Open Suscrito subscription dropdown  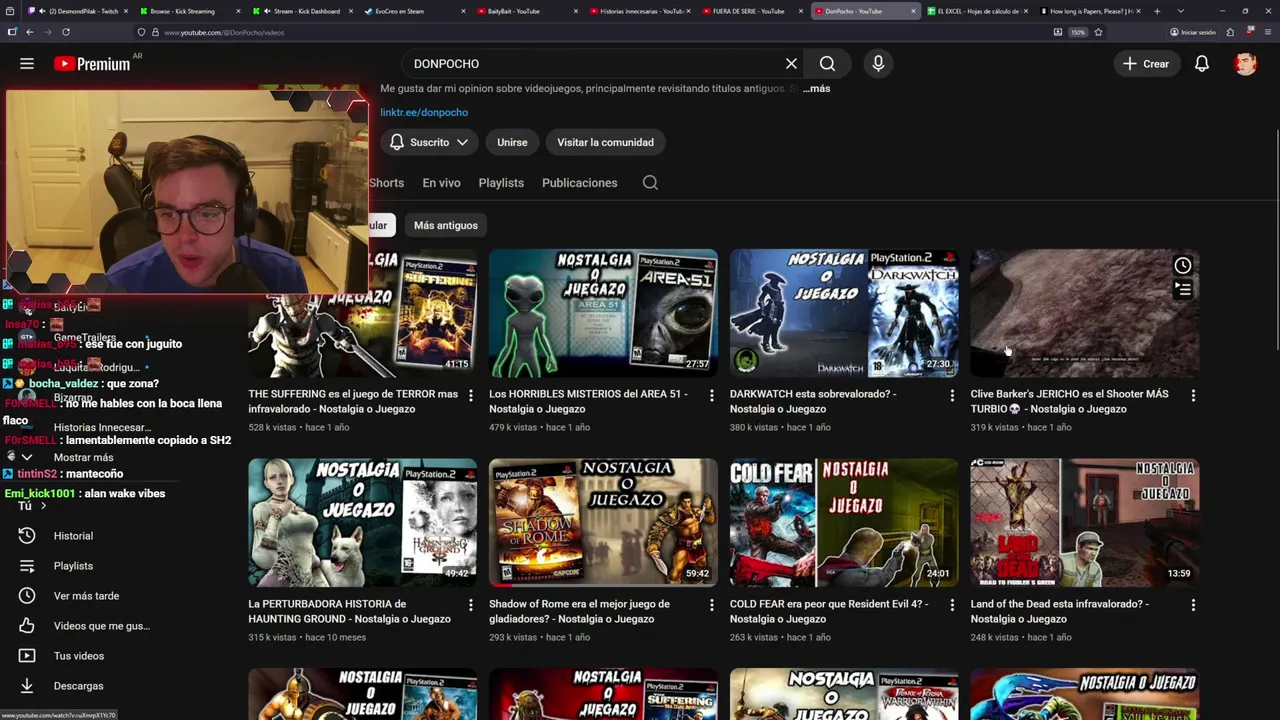[429, 142]
